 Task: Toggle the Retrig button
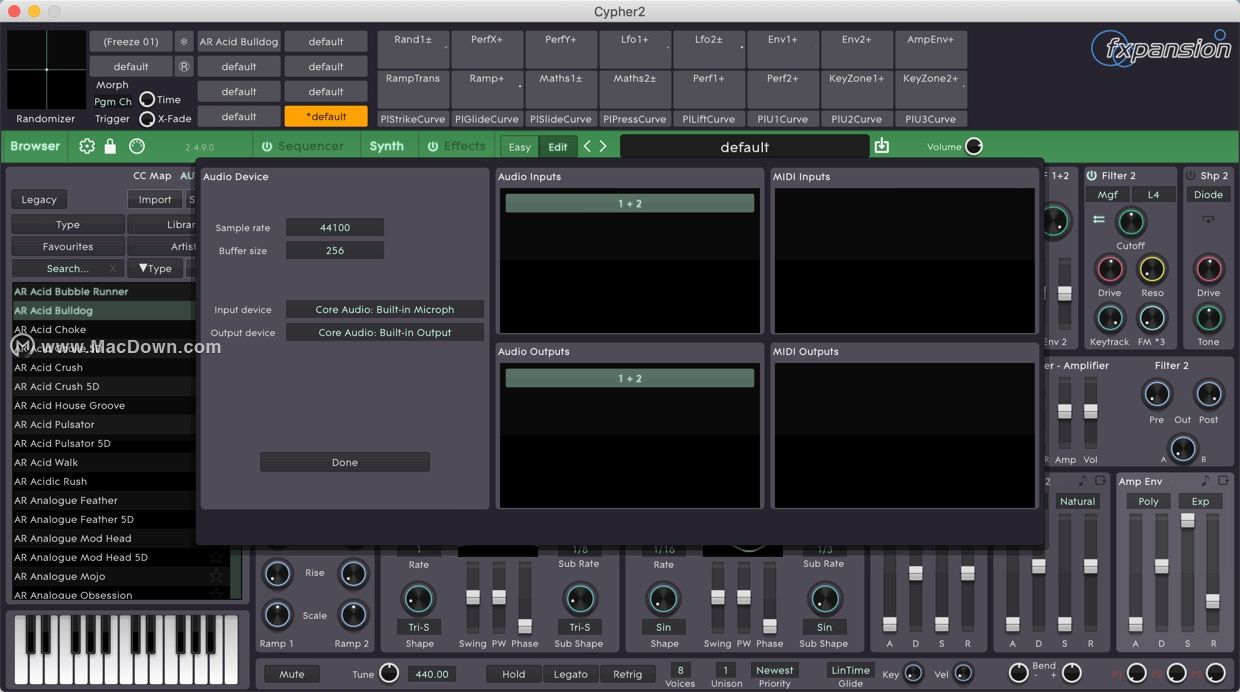tap(627, 674)
